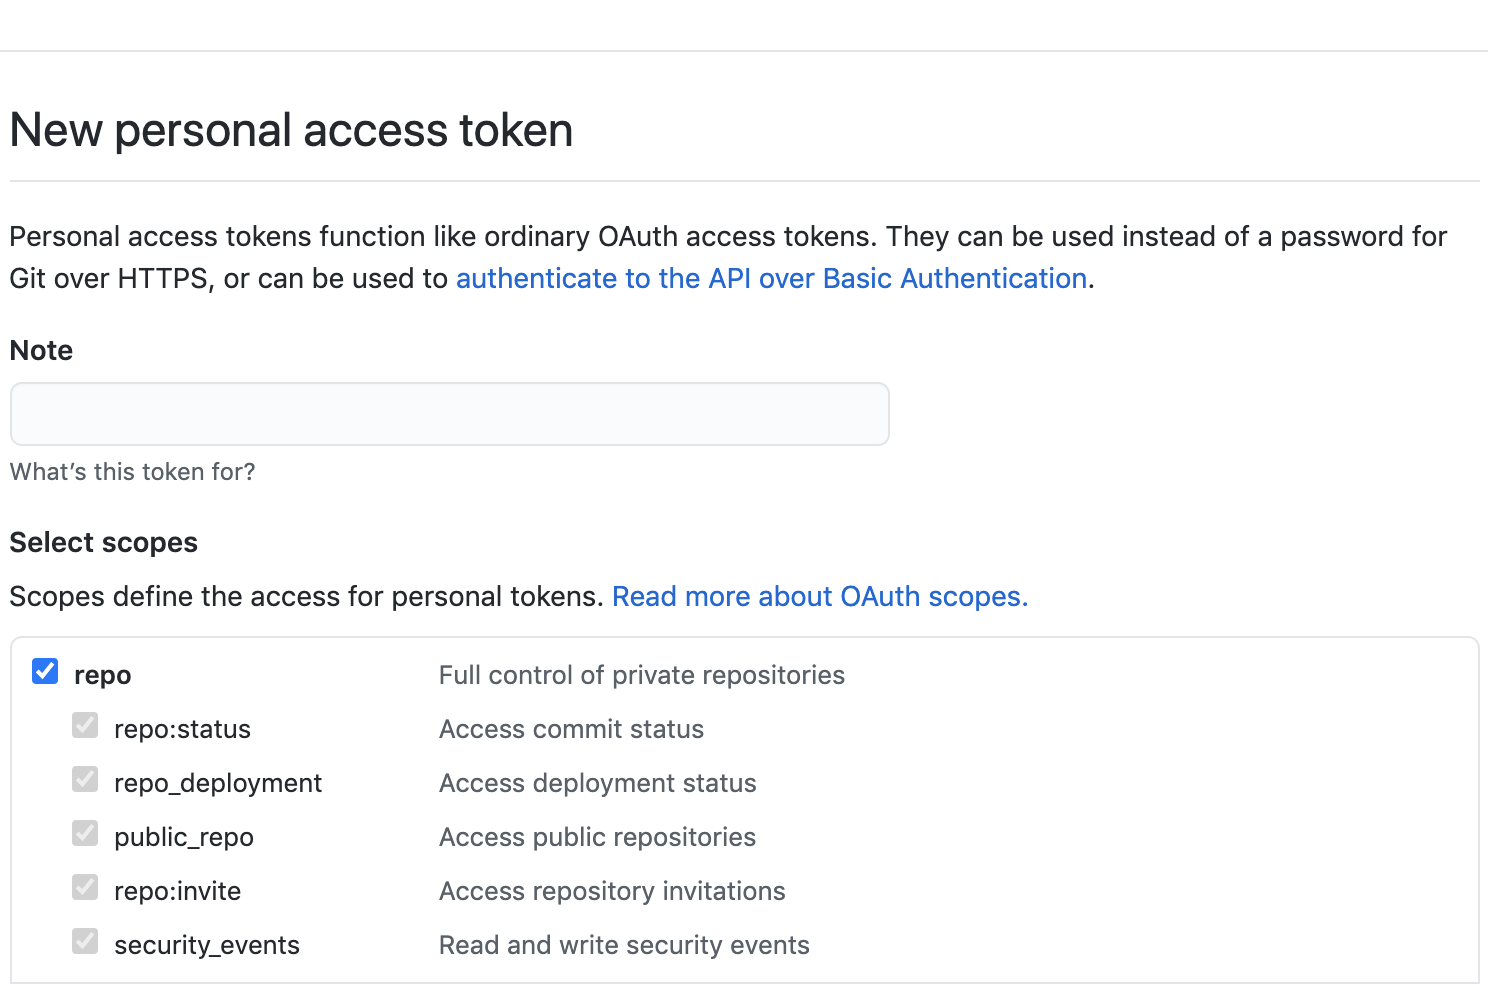Screen dimensions: 1488x984
Task: Toggle the repo:invite checkbox
Action: 85,887
